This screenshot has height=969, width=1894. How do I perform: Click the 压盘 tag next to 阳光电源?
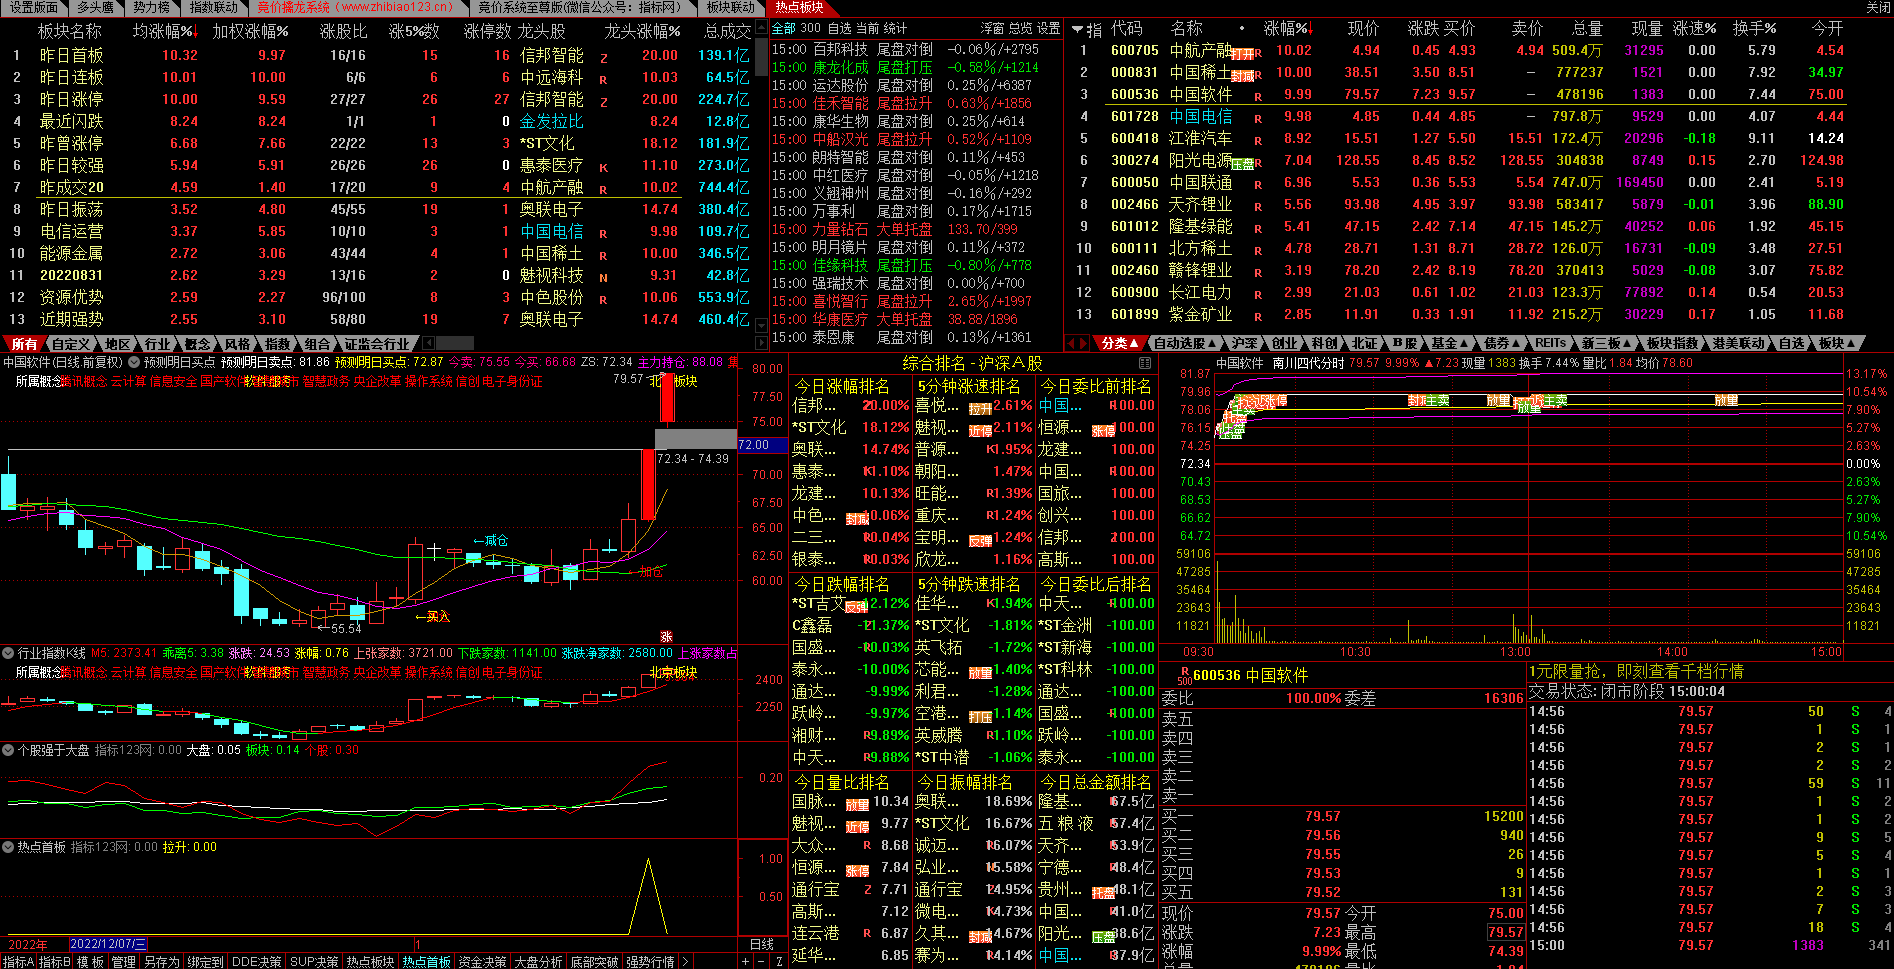(x=1242, y=163)
